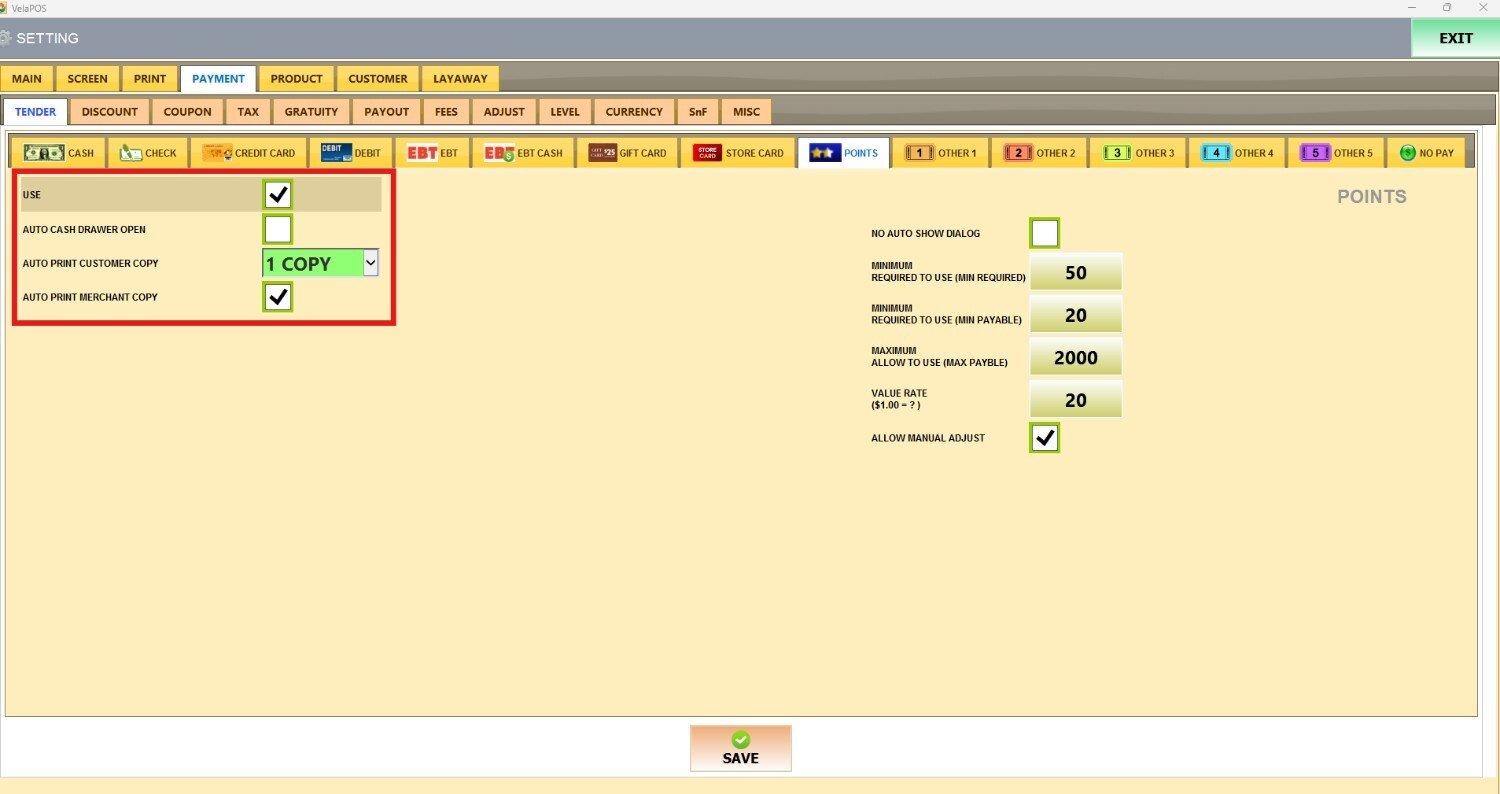Open the EBT Cash tender icon
This screenshot has height=794, width=1500.
[x=522, y=153]
